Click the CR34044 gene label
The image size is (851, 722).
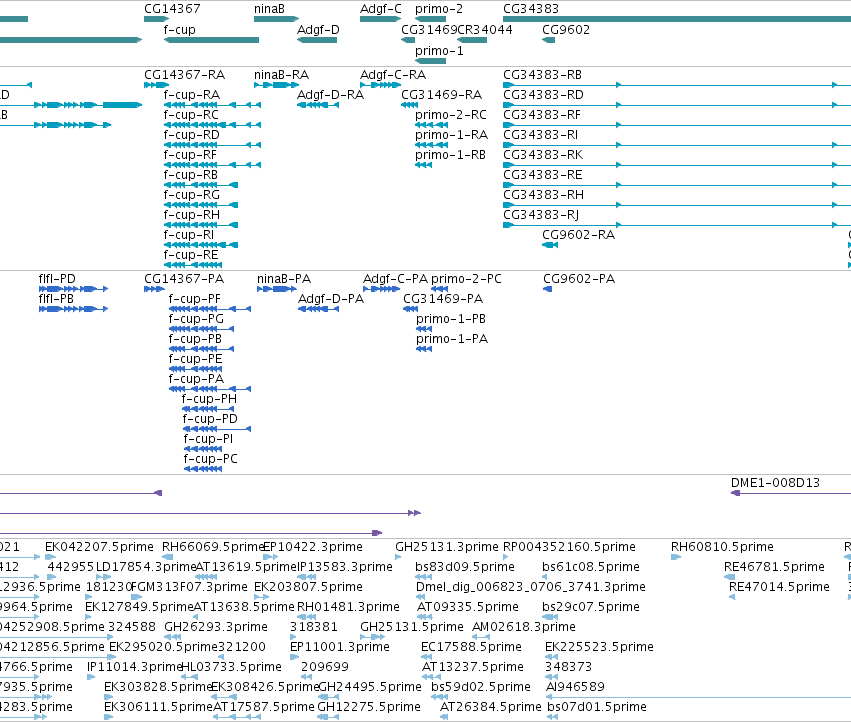[485, 30]
